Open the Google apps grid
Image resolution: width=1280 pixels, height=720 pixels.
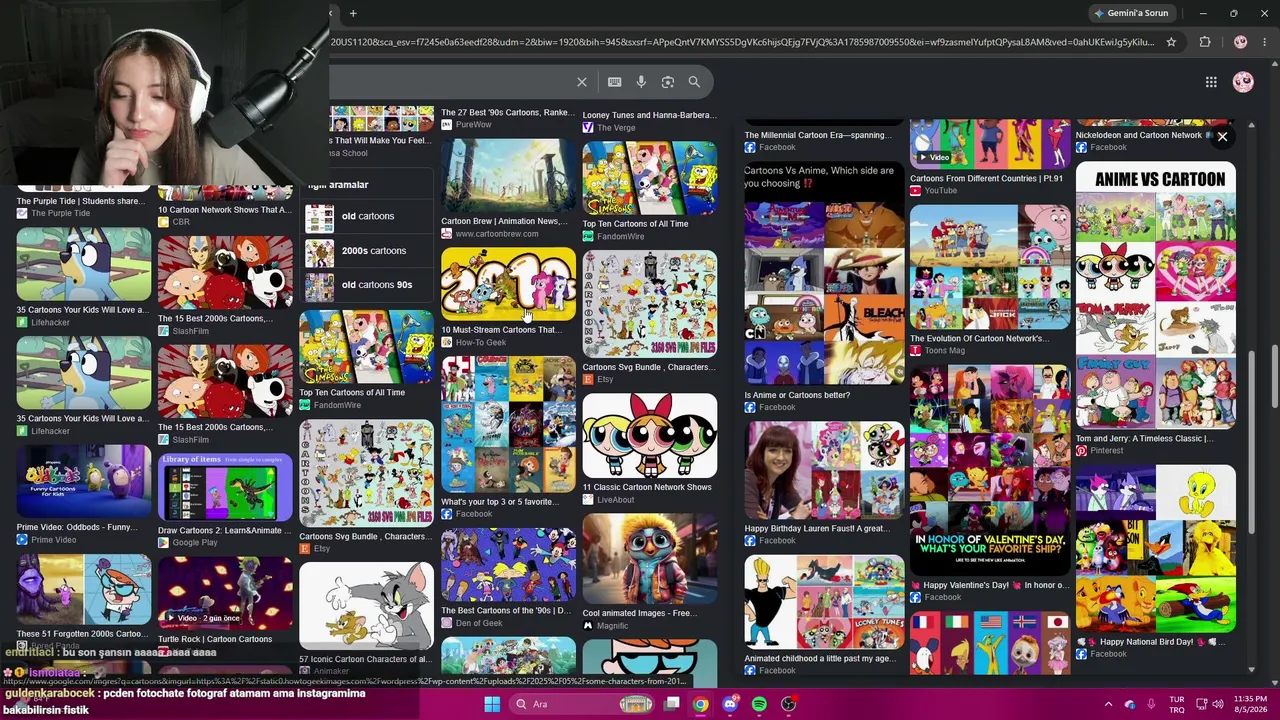[1211, 82]
